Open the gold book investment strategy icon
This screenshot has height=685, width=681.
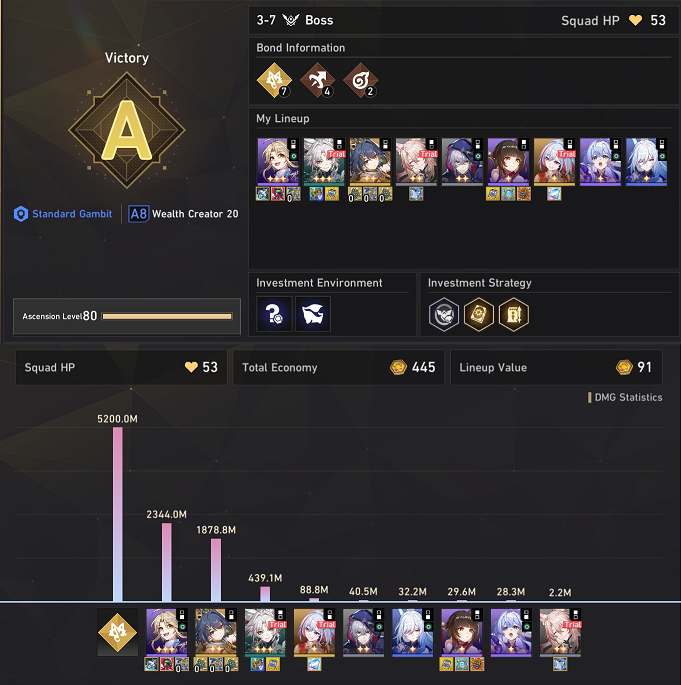tap(479, 314)
